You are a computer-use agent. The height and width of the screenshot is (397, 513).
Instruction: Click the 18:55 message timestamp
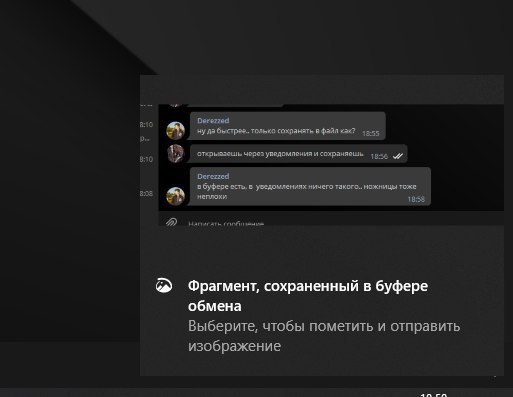point(371,133)
